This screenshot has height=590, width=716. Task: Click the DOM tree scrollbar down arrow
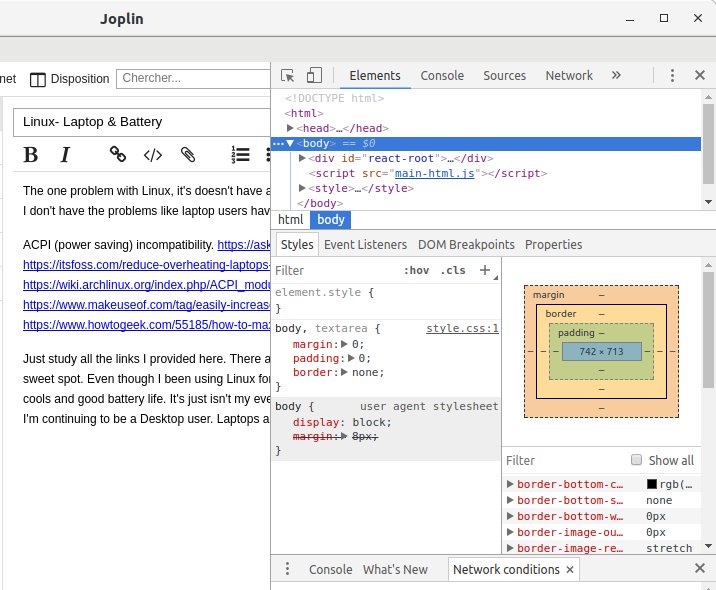tap(708, 201)
